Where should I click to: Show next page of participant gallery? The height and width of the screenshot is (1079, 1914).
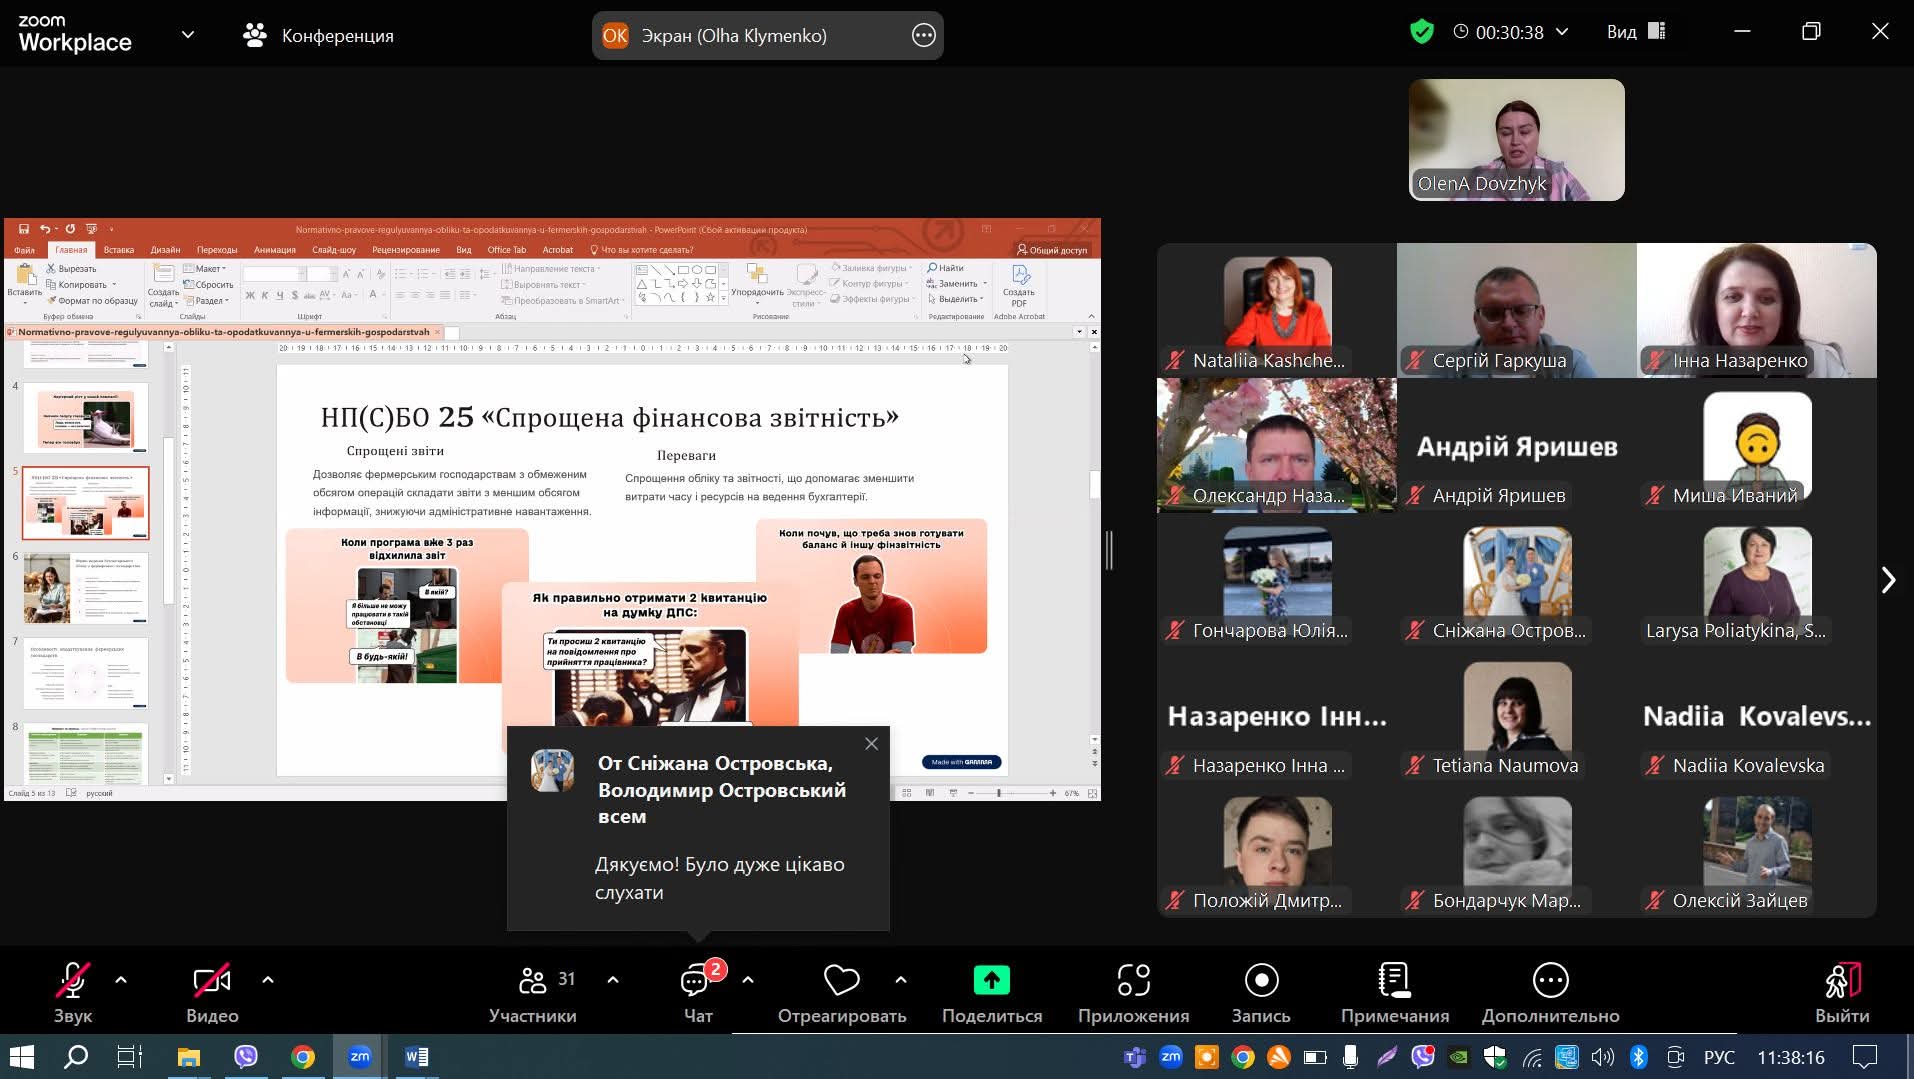click(1888, 580)
